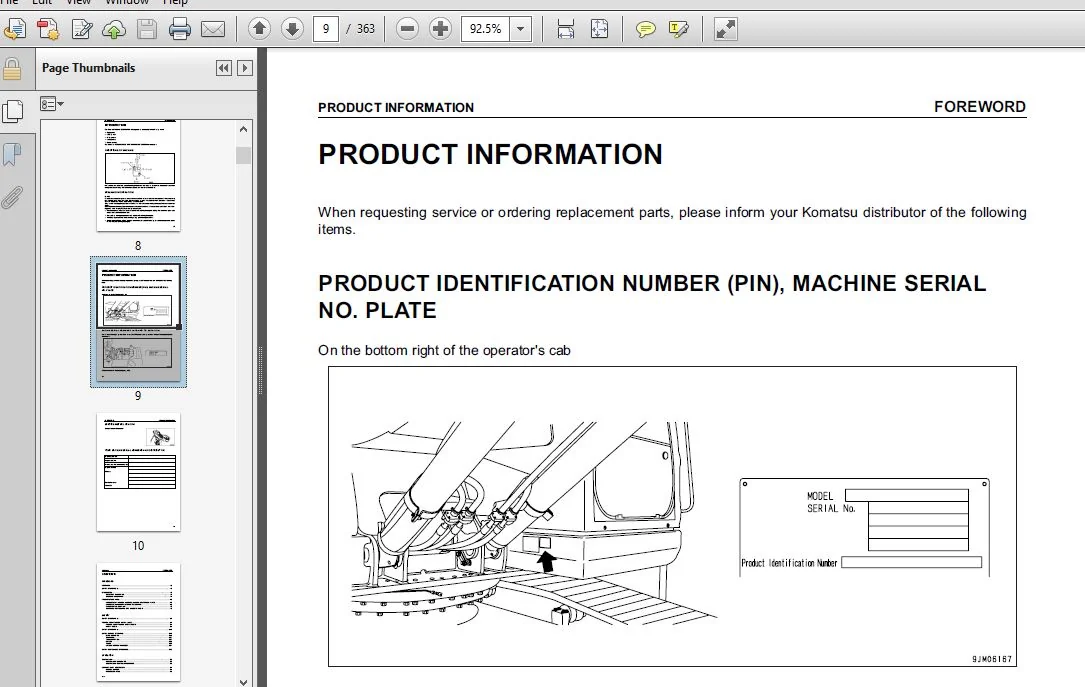Click the '9JM06167' figure code text

[992, 659]
